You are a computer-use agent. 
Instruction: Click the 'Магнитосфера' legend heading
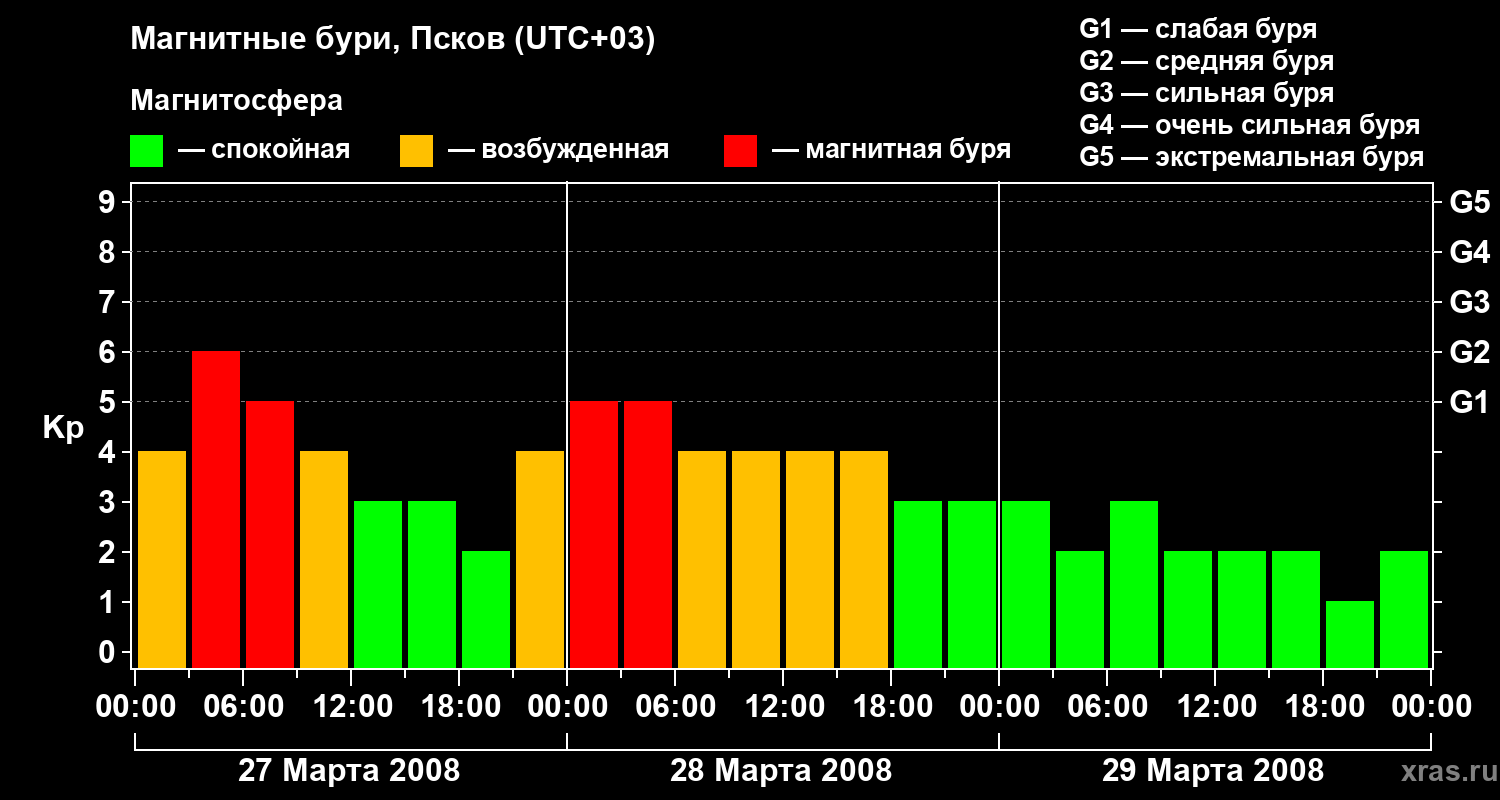[236, 101]
